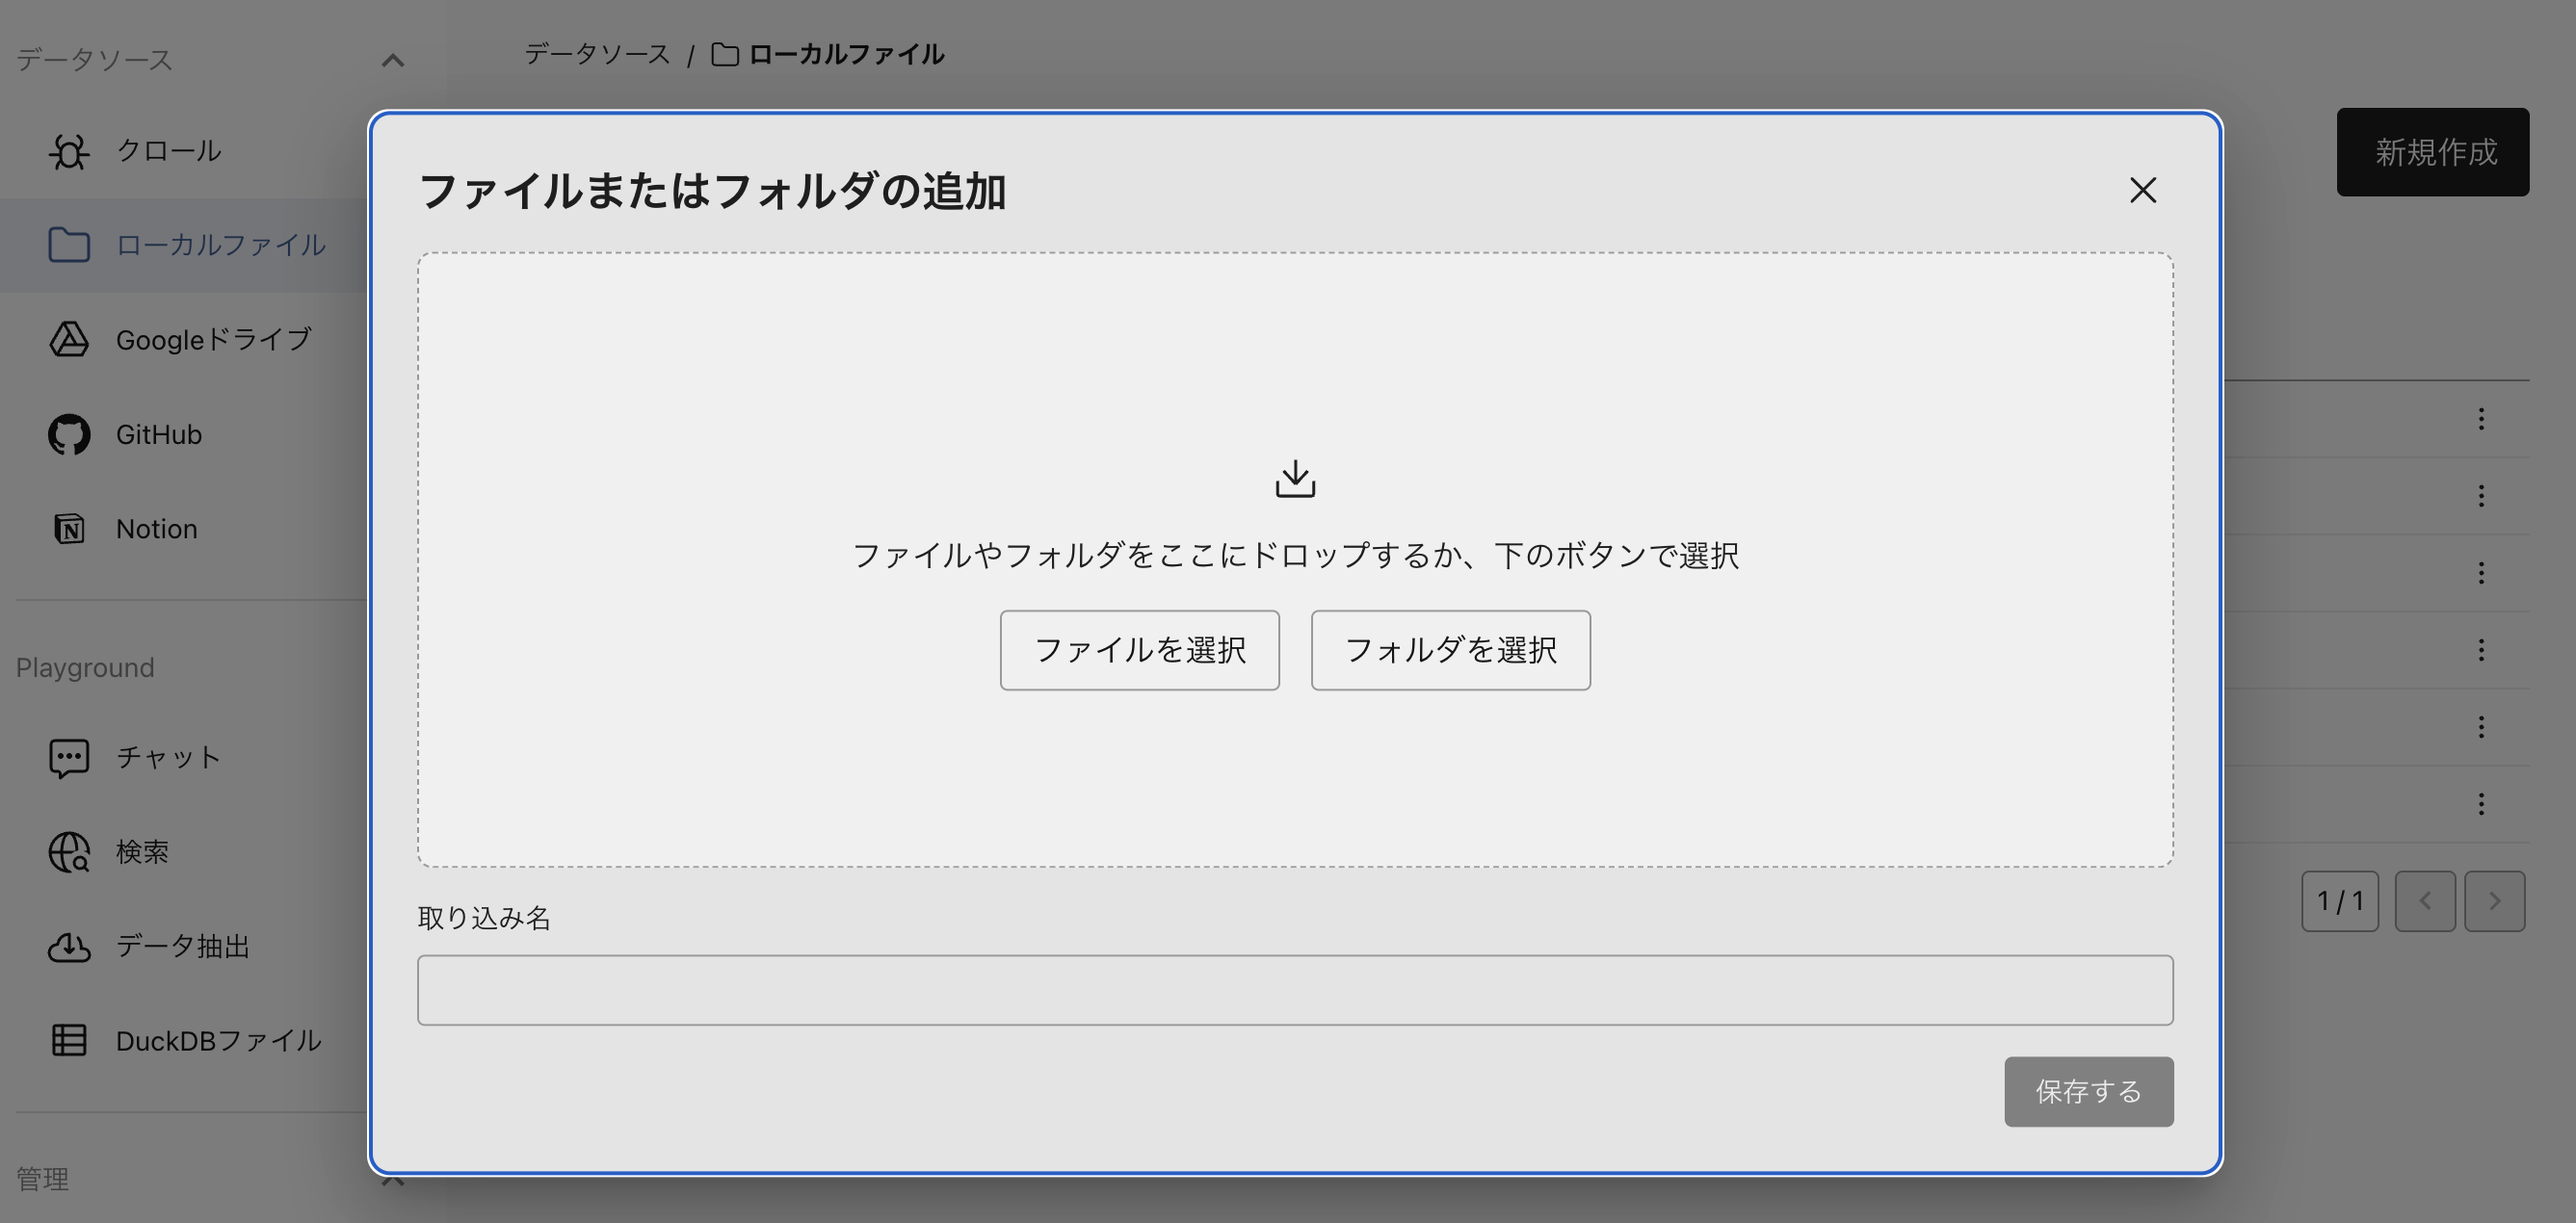Select the Googleドライブ source icon
This screenshot has height=1223, width=2576.
coord(68,340)
